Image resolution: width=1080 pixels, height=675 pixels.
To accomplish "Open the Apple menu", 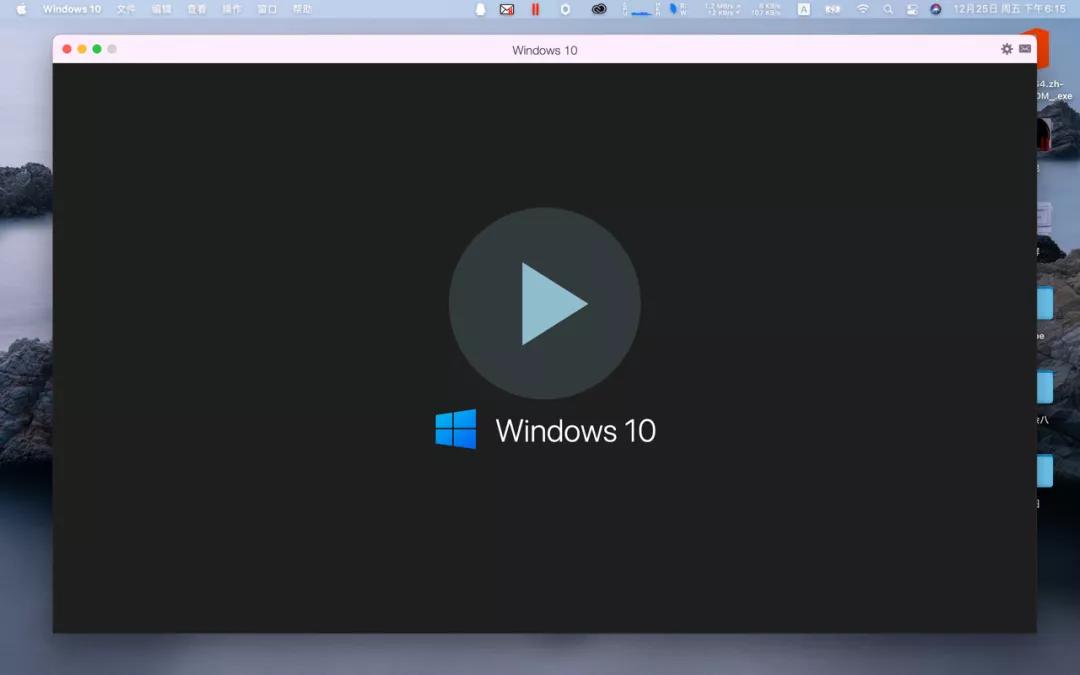I will 20,9.
